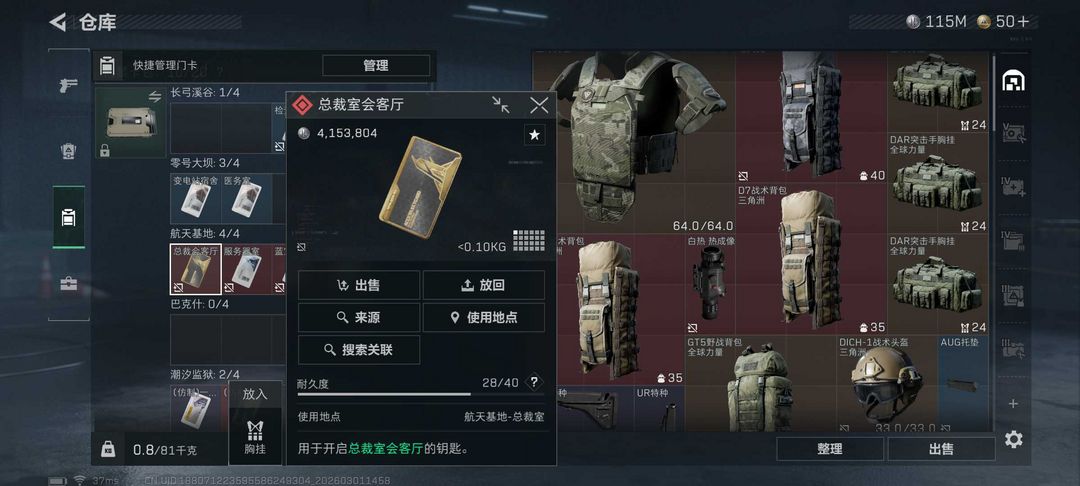Image resolution: width=1080 pixels, height=486 pixels.
Task: Toggle favorite star on 总裁室会客厅 card
Action: [x=534, y=135]
